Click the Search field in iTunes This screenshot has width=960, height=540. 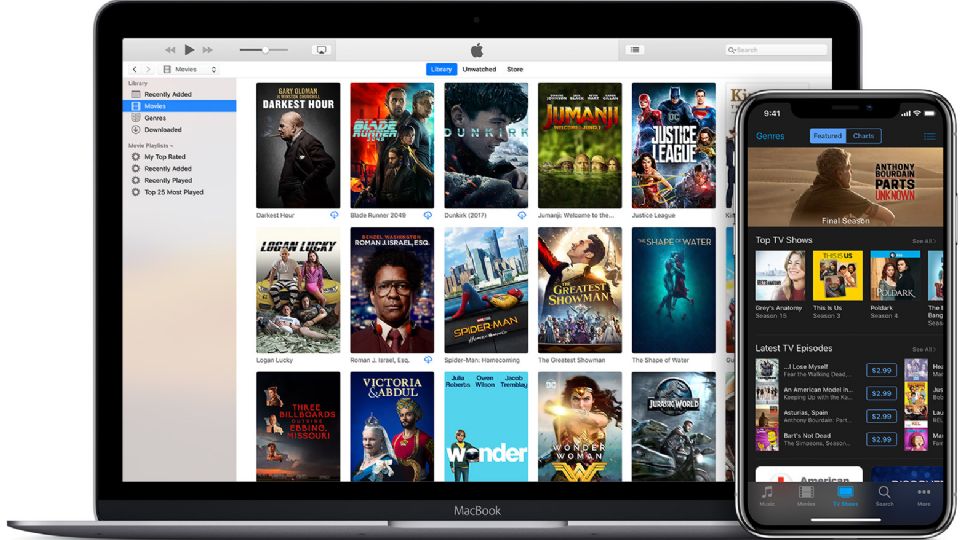click(776, 49)
